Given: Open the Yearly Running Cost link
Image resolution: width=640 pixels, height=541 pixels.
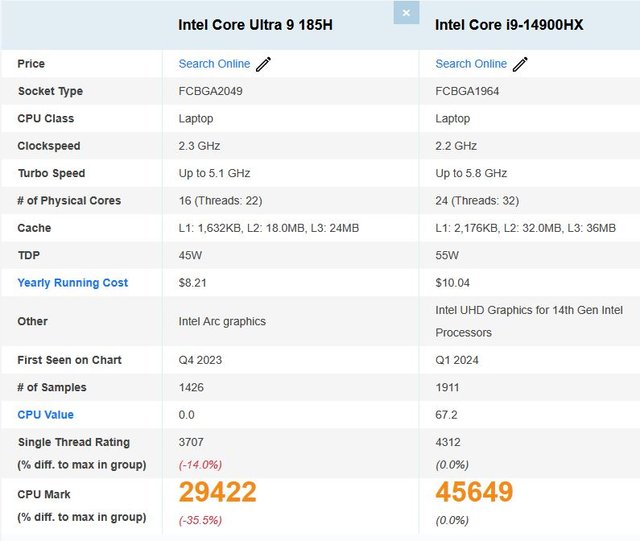Looking at the screenshot, I should [73, 283].
